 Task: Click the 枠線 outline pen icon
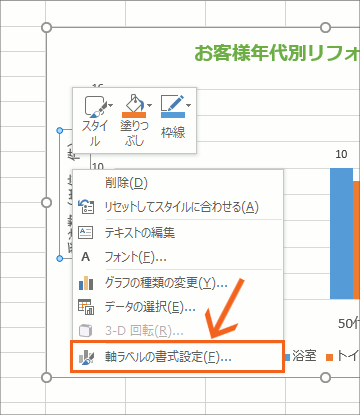click(x=173, y=106)
